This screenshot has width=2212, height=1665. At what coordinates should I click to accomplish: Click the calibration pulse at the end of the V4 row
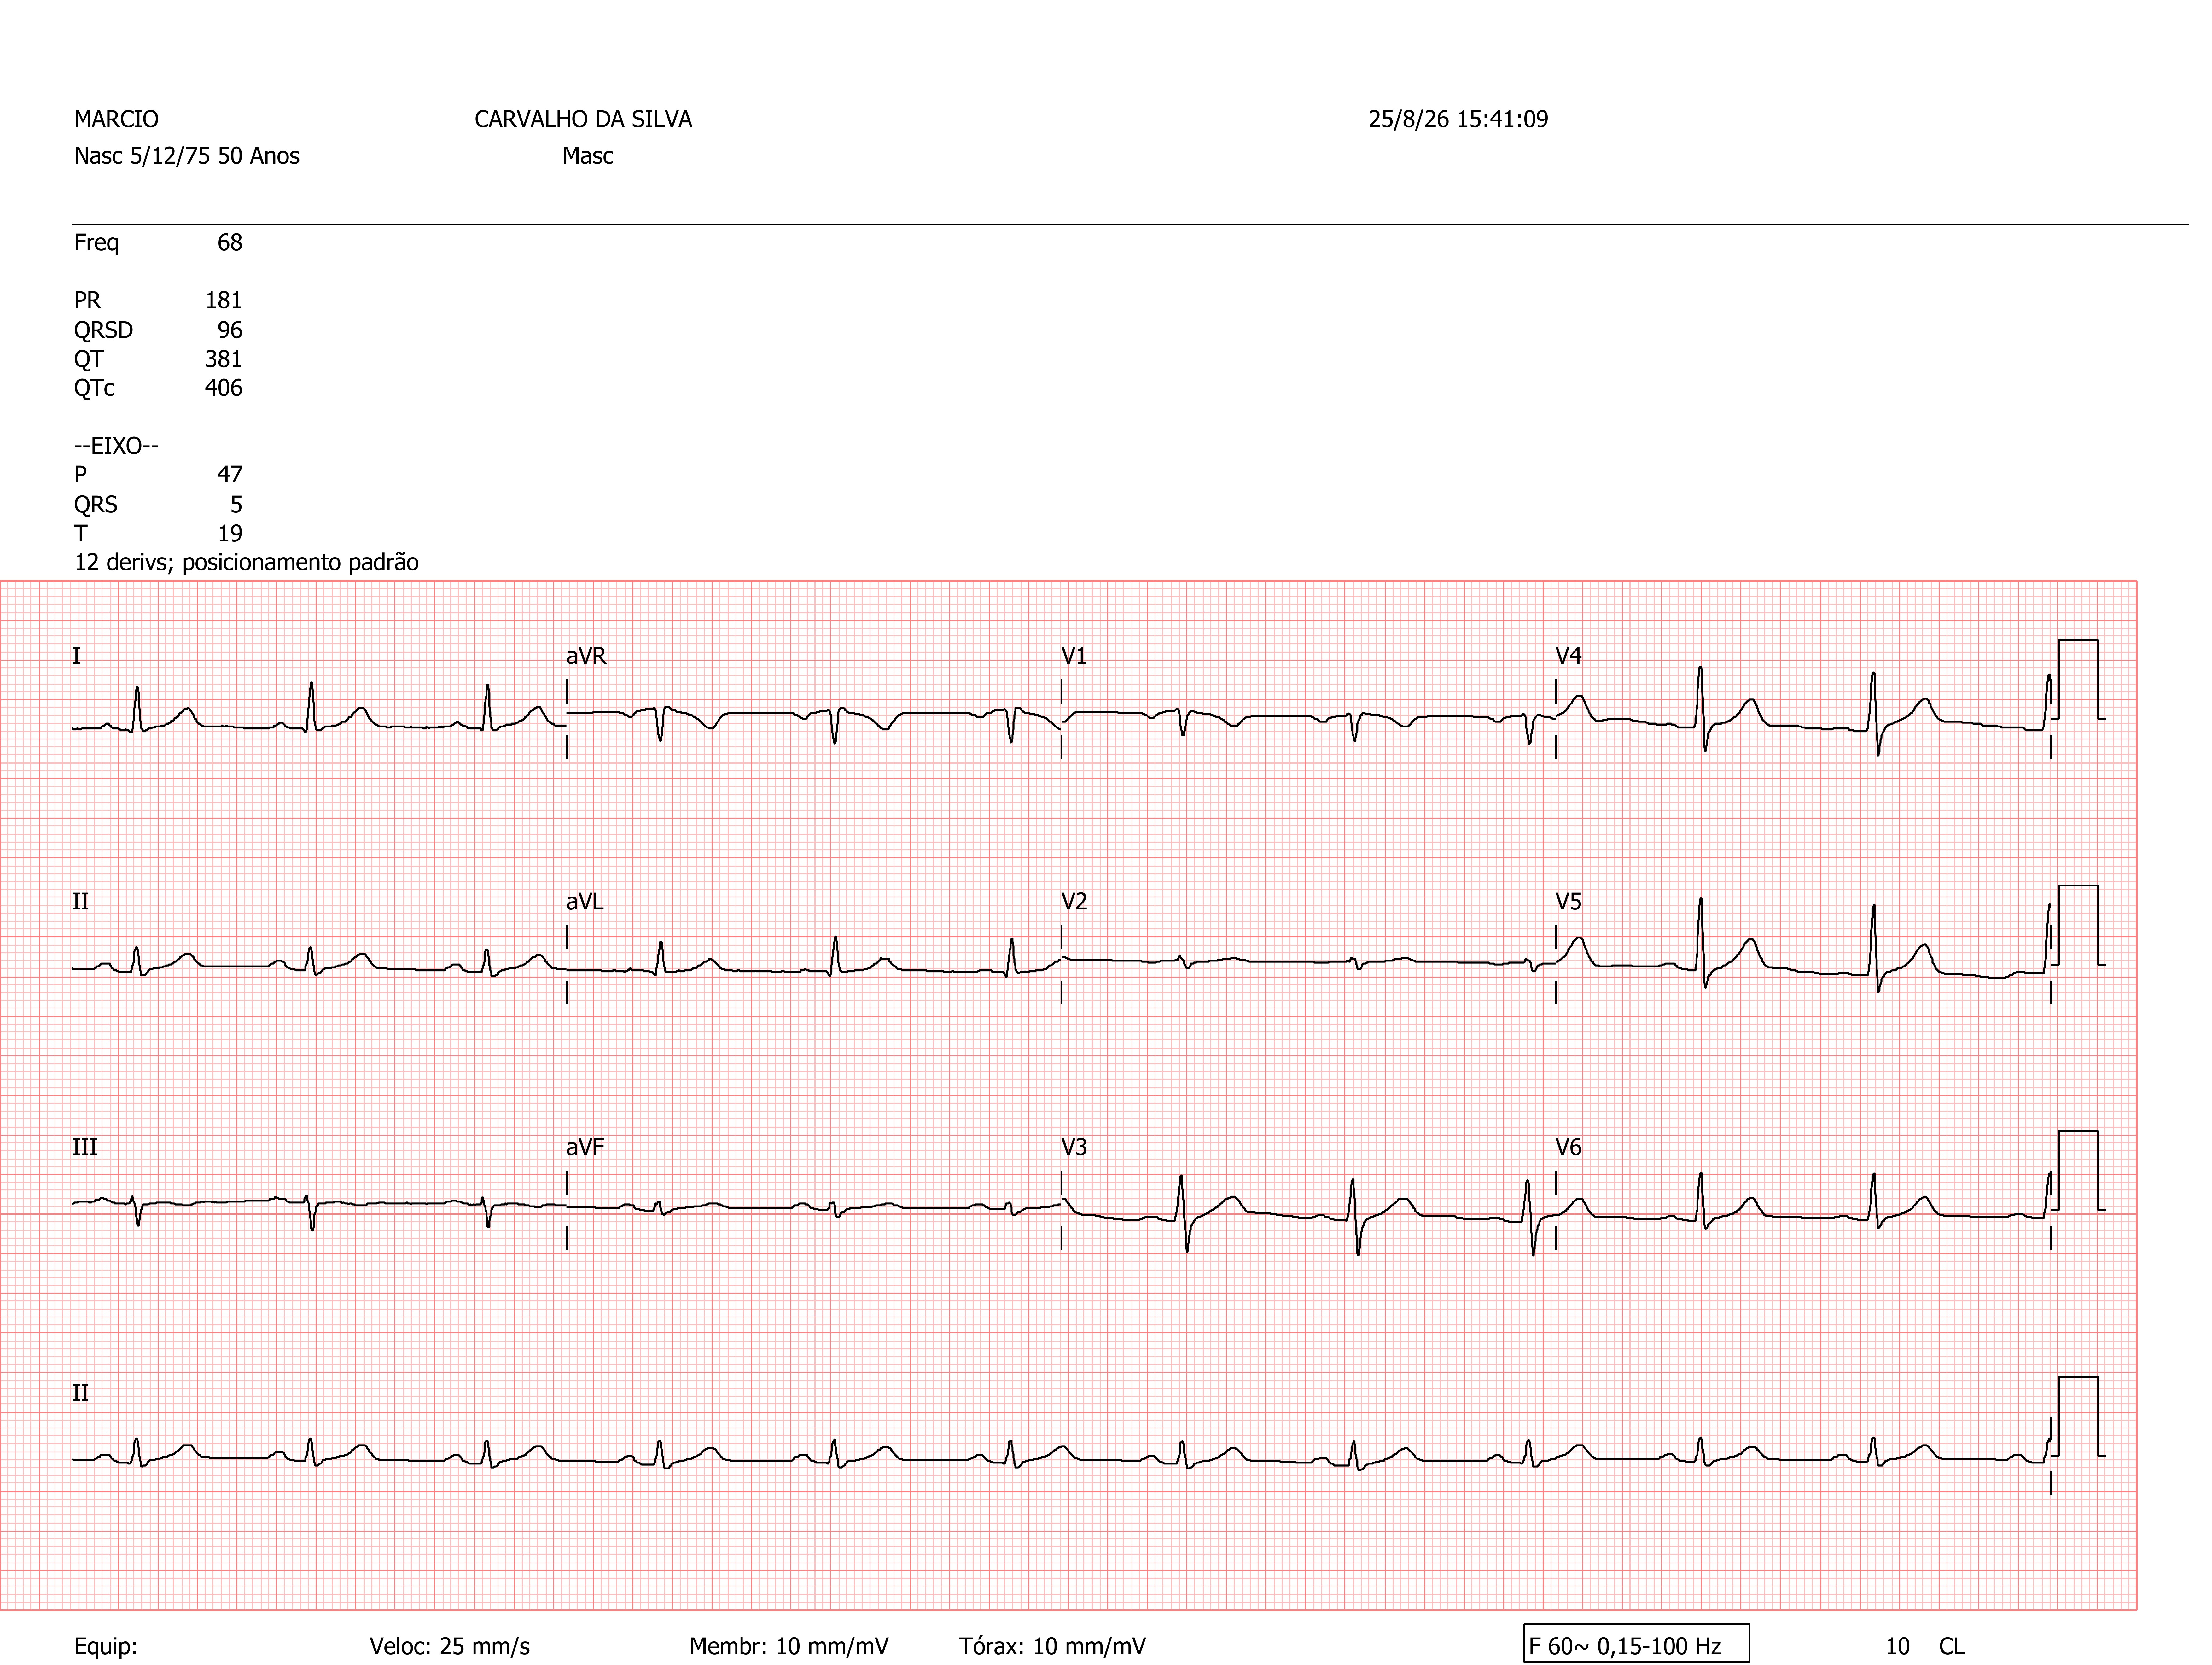tap(2078, 680)
